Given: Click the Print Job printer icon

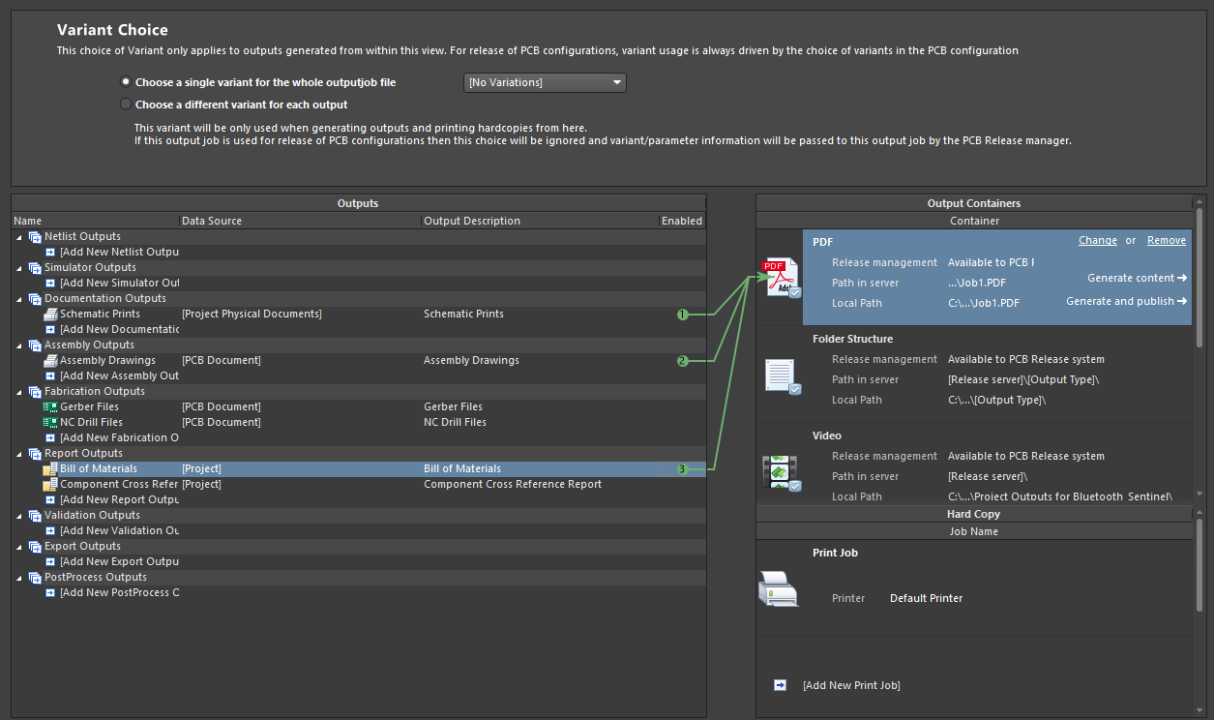Looking at the screenshot, I should coord(779,590).
